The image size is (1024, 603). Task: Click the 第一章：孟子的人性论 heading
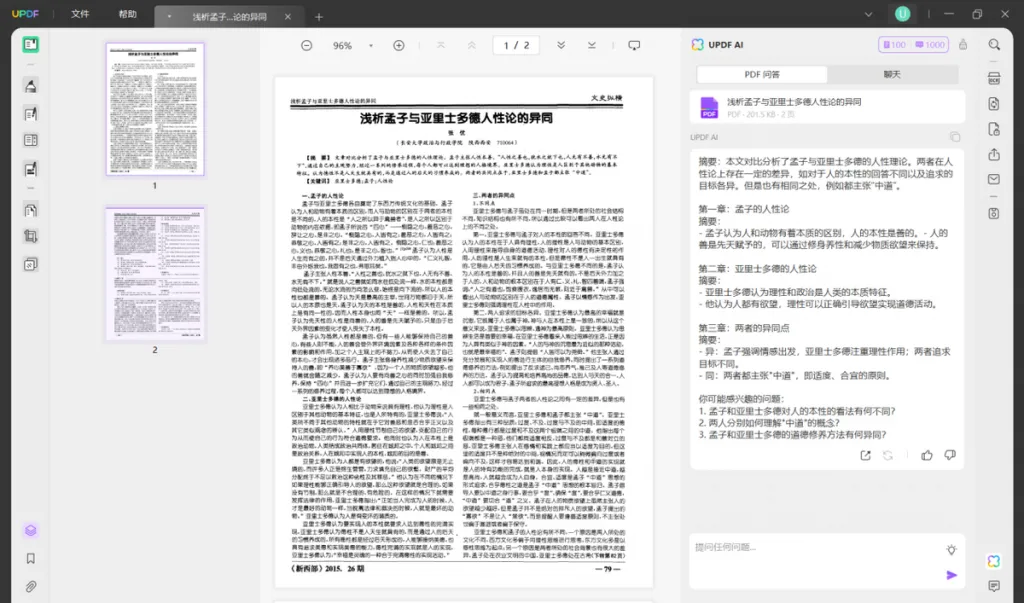pyautogui.click(x=744, y=209)
